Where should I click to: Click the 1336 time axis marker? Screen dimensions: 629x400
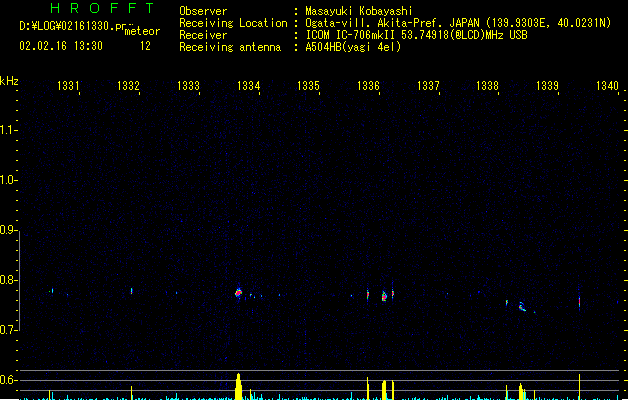click(x=368, y=86)
